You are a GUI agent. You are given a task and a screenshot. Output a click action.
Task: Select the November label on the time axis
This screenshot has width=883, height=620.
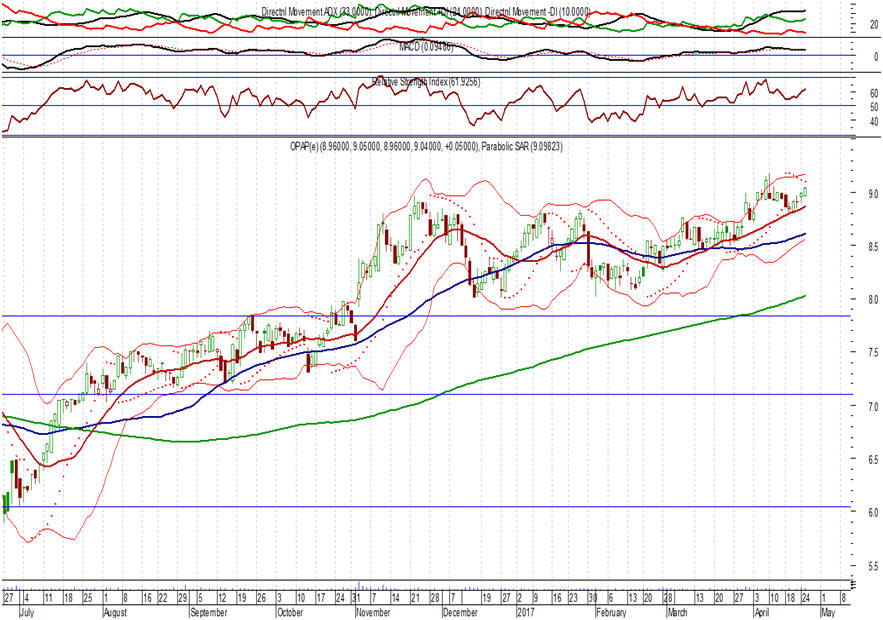tap(371, 610)
